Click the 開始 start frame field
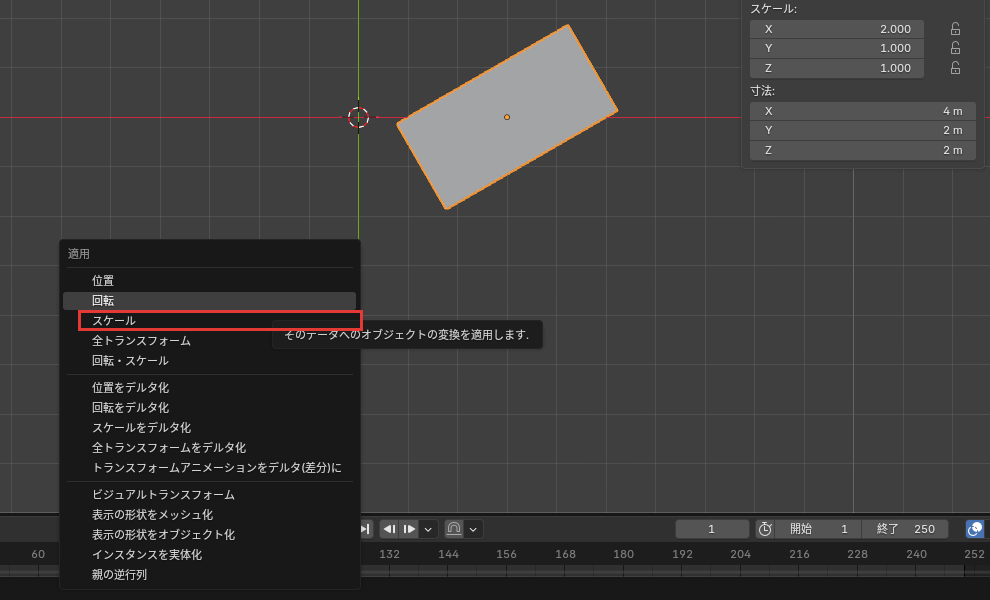Image resolution: width=990 pixels, height=600 pixels. pos(818,529)
